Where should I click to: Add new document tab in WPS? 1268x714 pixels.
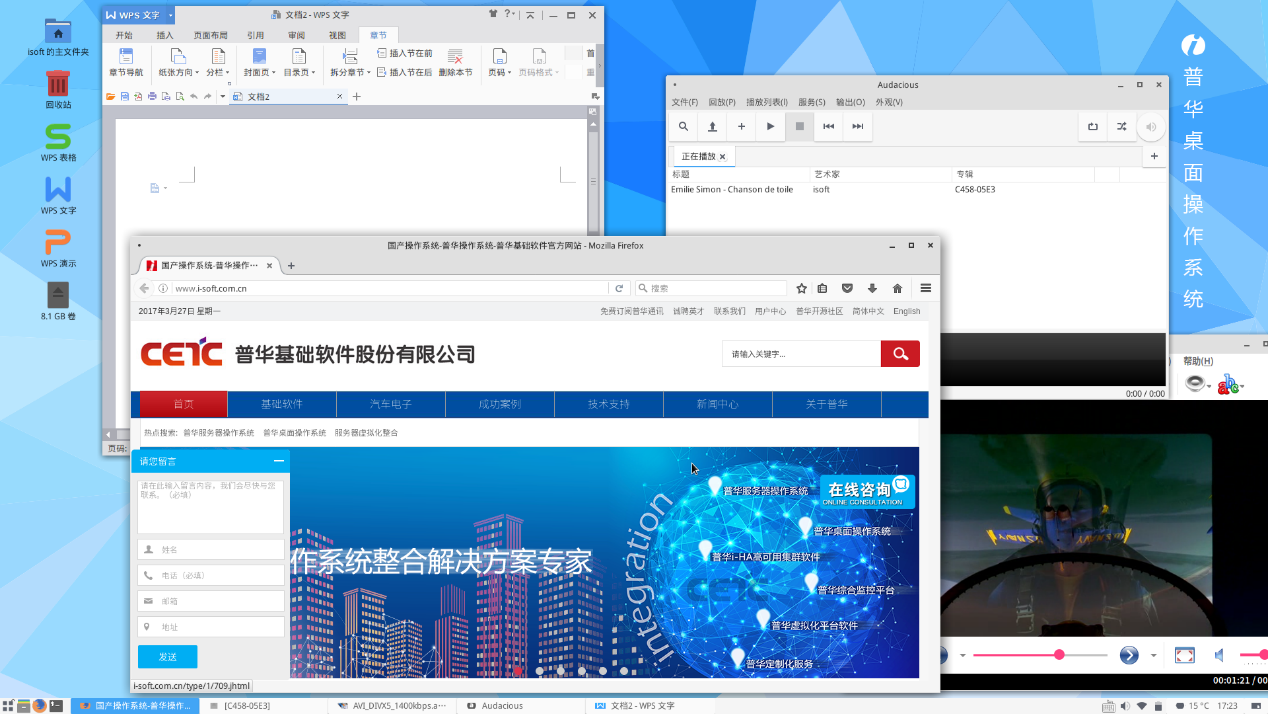(x=357, y=97)
